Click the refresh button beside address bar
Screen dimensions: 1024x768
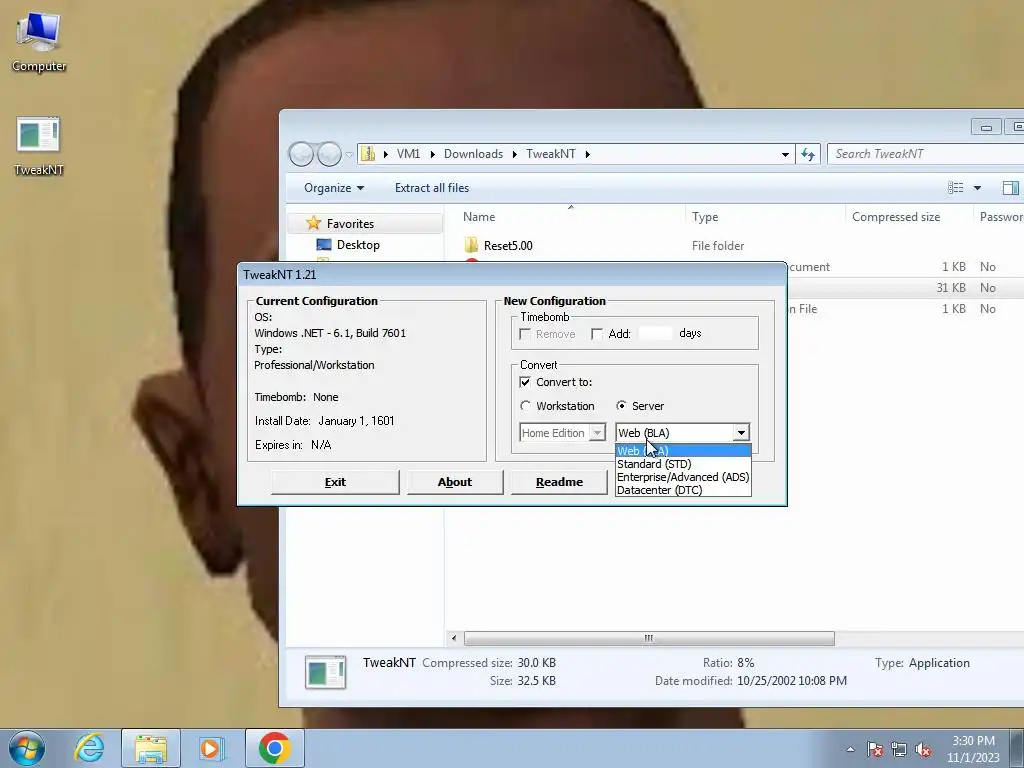click(808, 154)
